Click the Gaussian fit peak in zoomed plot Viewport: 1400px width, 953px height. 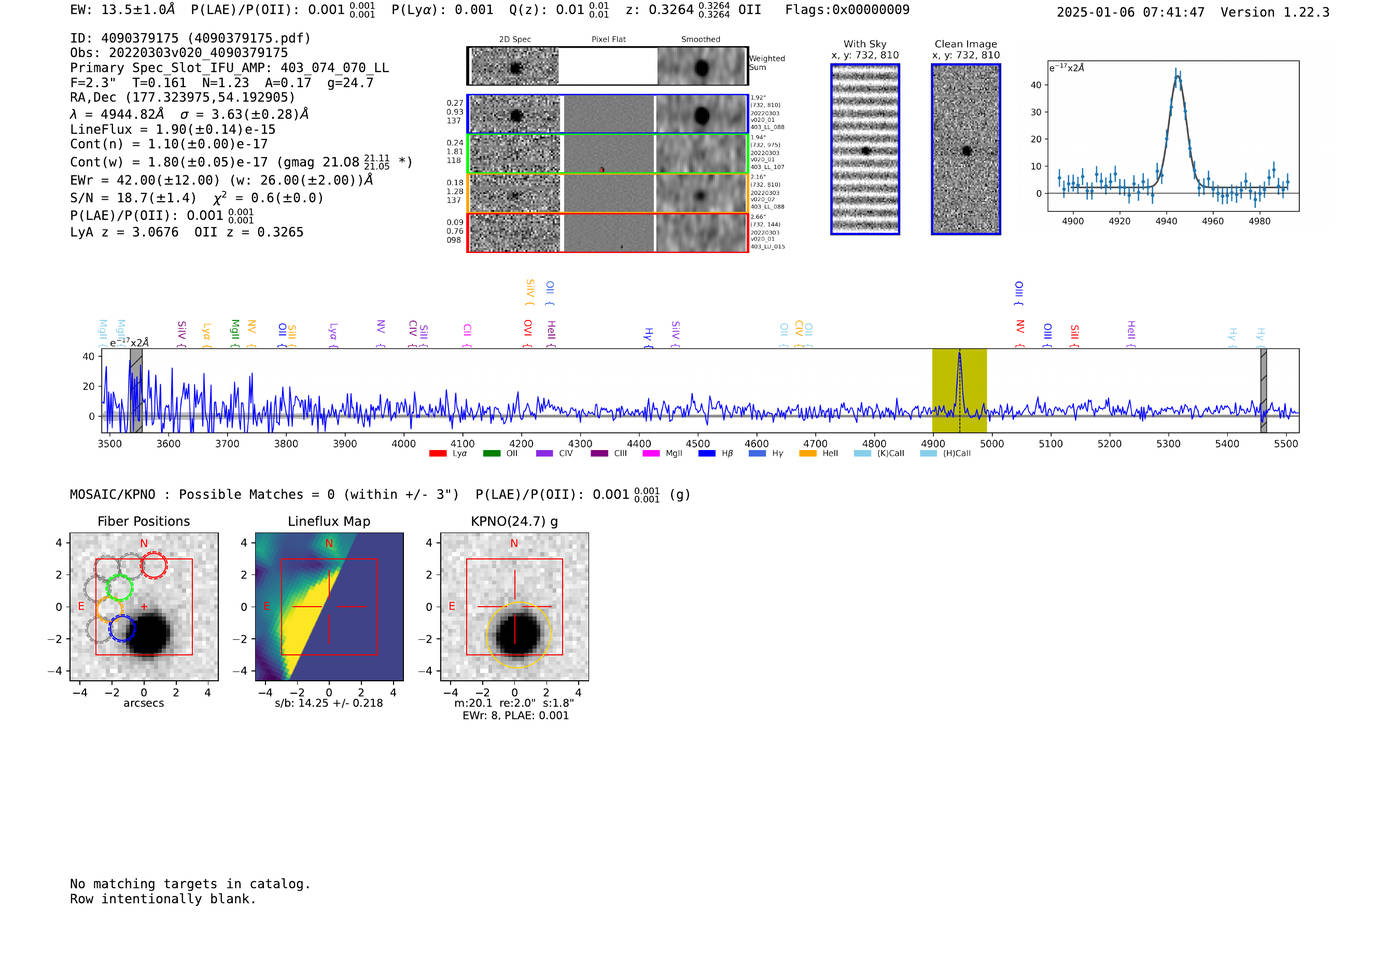point(1177,76)
